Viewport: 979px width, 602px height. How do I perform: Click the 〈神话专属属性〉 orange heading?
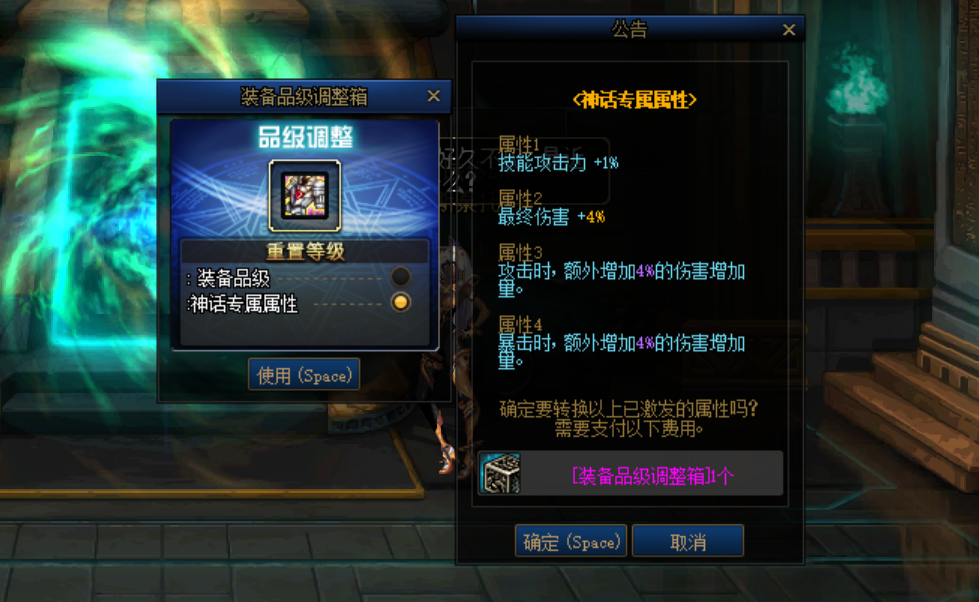(634, 100)
